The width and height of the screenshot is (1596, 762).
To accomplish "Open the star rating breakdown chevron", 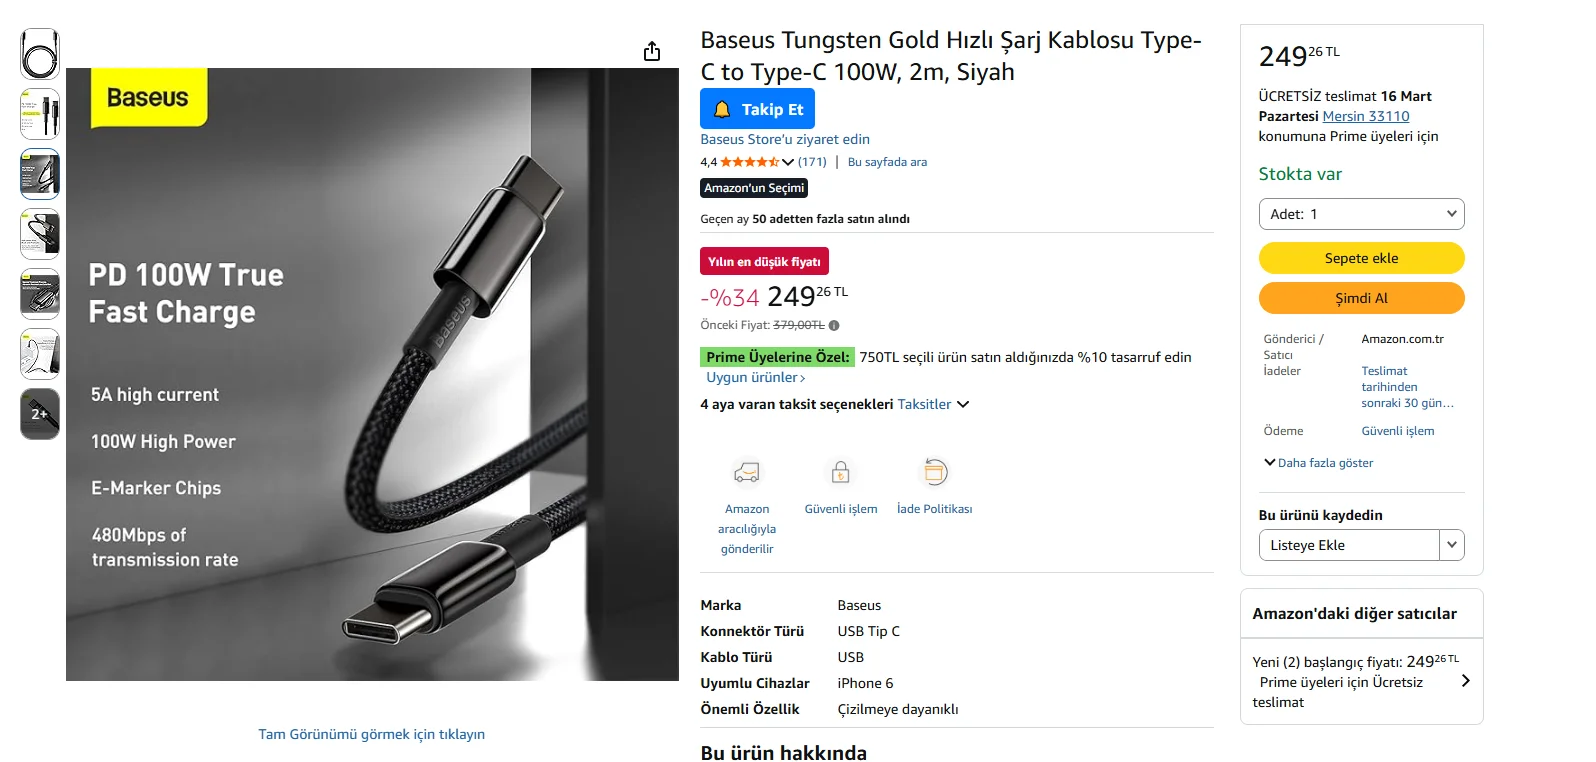I will [x=788, y=162].
